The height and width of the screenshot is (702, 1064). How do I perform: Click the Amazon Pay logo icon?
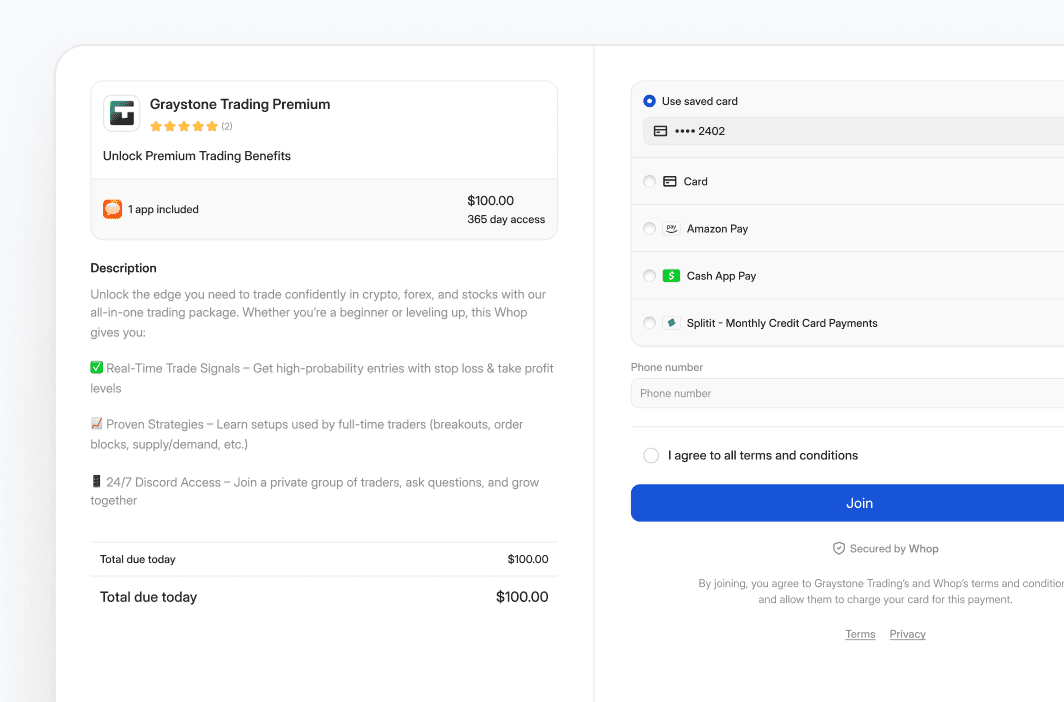pyautogui.click(x=670, y=228)
